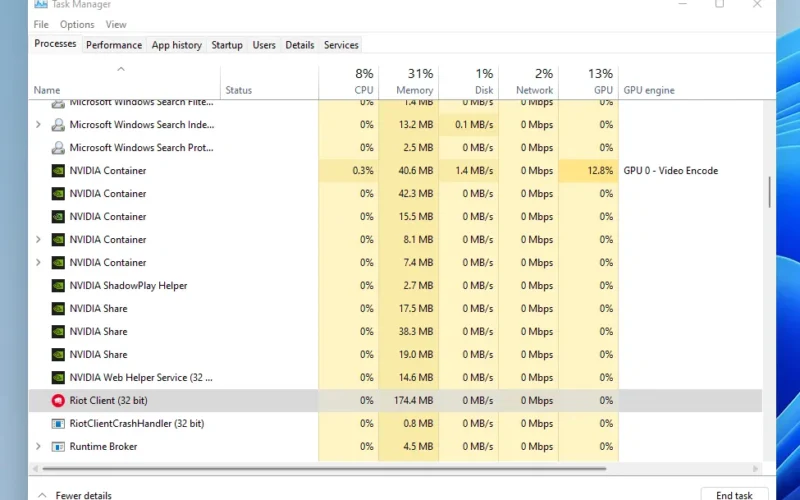
Task: Sort processes by the Disk column
Action: tap(468, 82)
